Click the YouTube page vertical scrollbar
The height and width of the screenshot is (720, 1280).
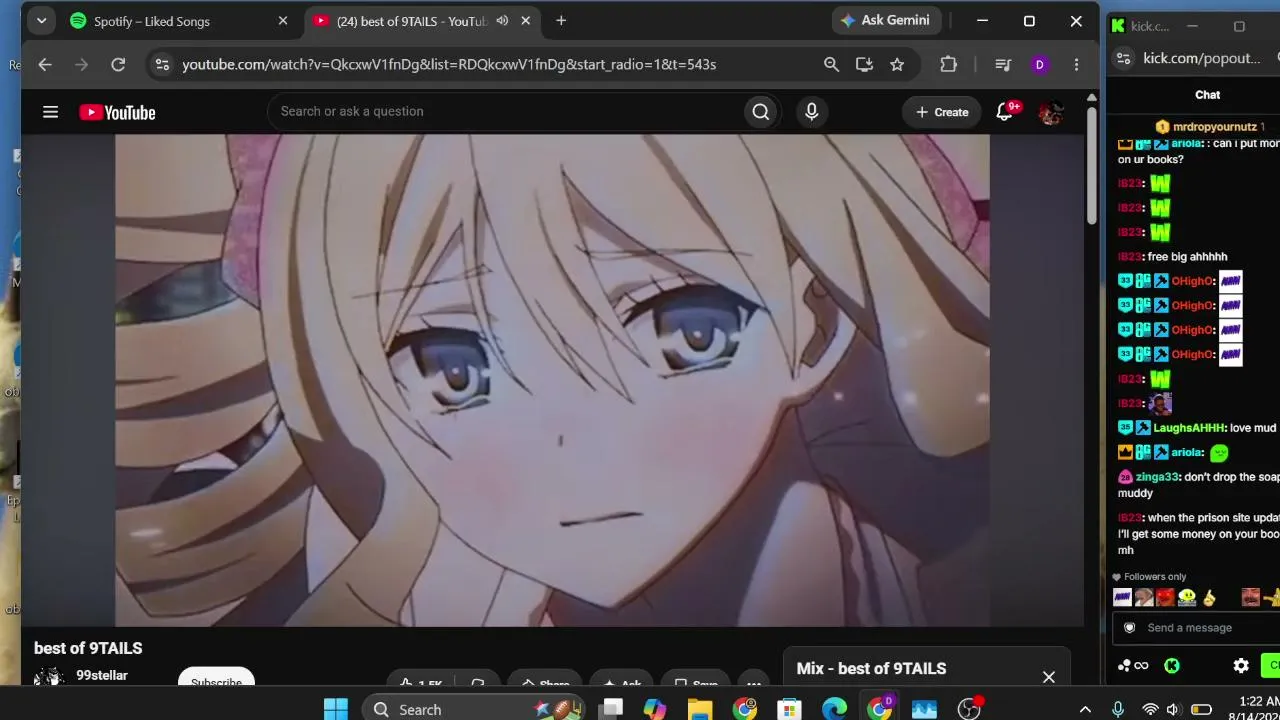[1092, 164]
